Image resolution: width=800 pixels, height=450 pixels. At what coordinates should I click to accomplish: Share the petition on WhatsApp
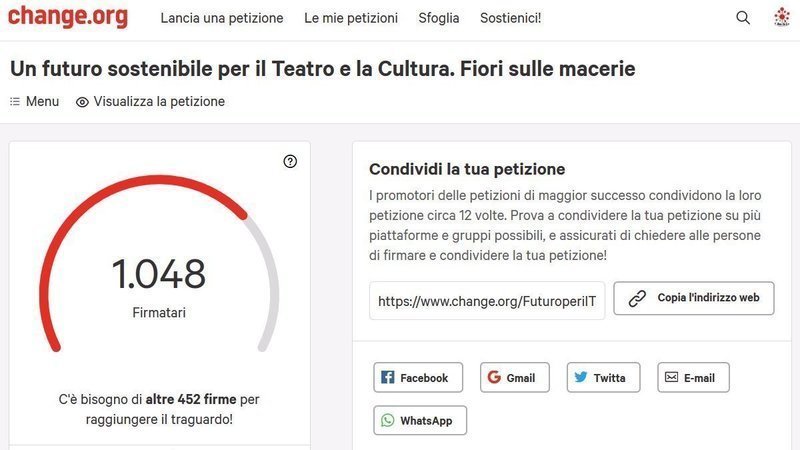point(420,420)
